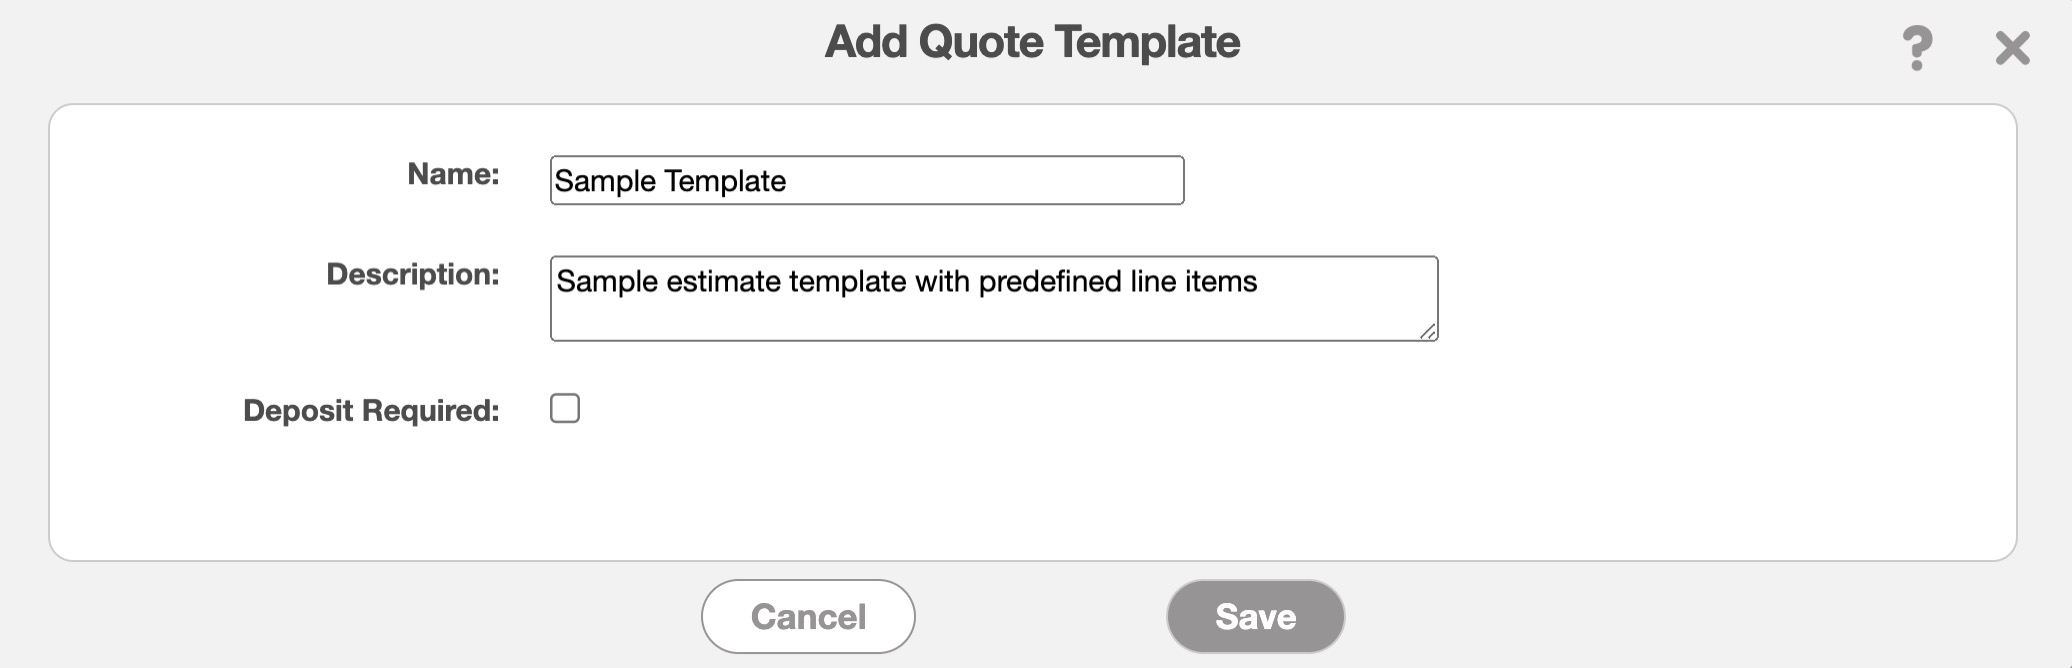Click the Description field label
This screenshot has height=668, width=2072.
click(413, 274)
